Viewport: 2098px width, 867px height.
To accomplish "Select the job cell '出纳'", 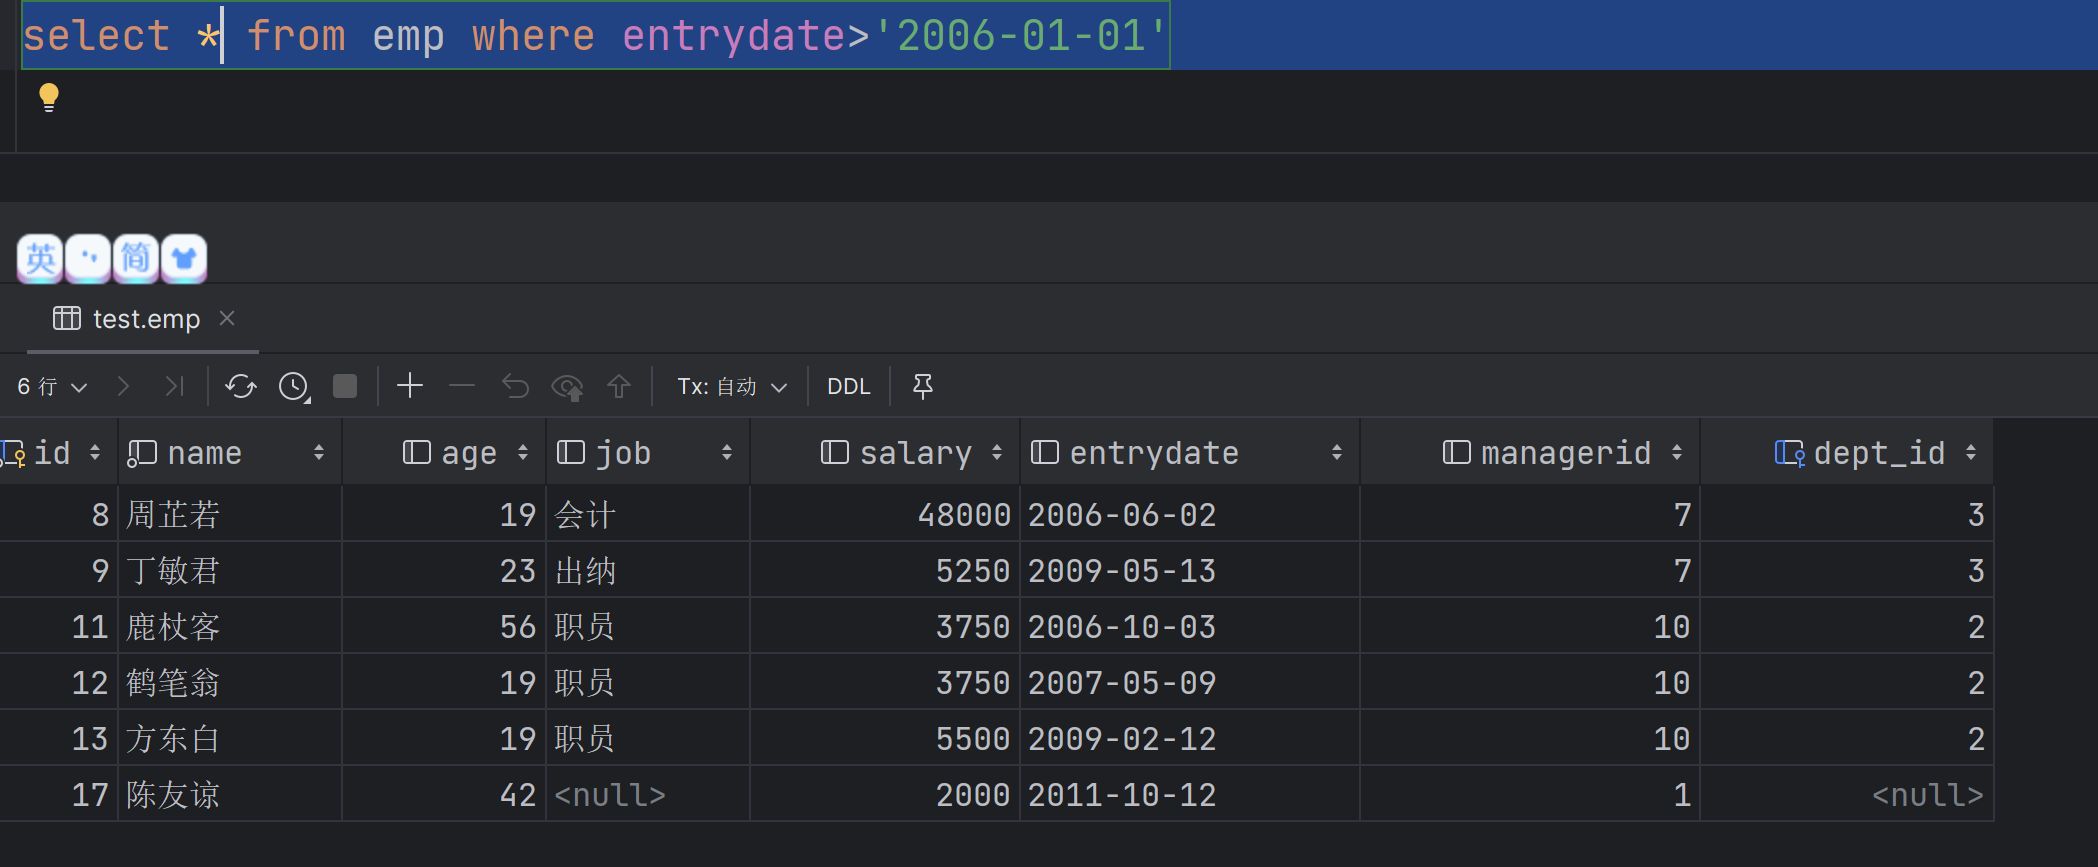I will click(x=648, y=570).
